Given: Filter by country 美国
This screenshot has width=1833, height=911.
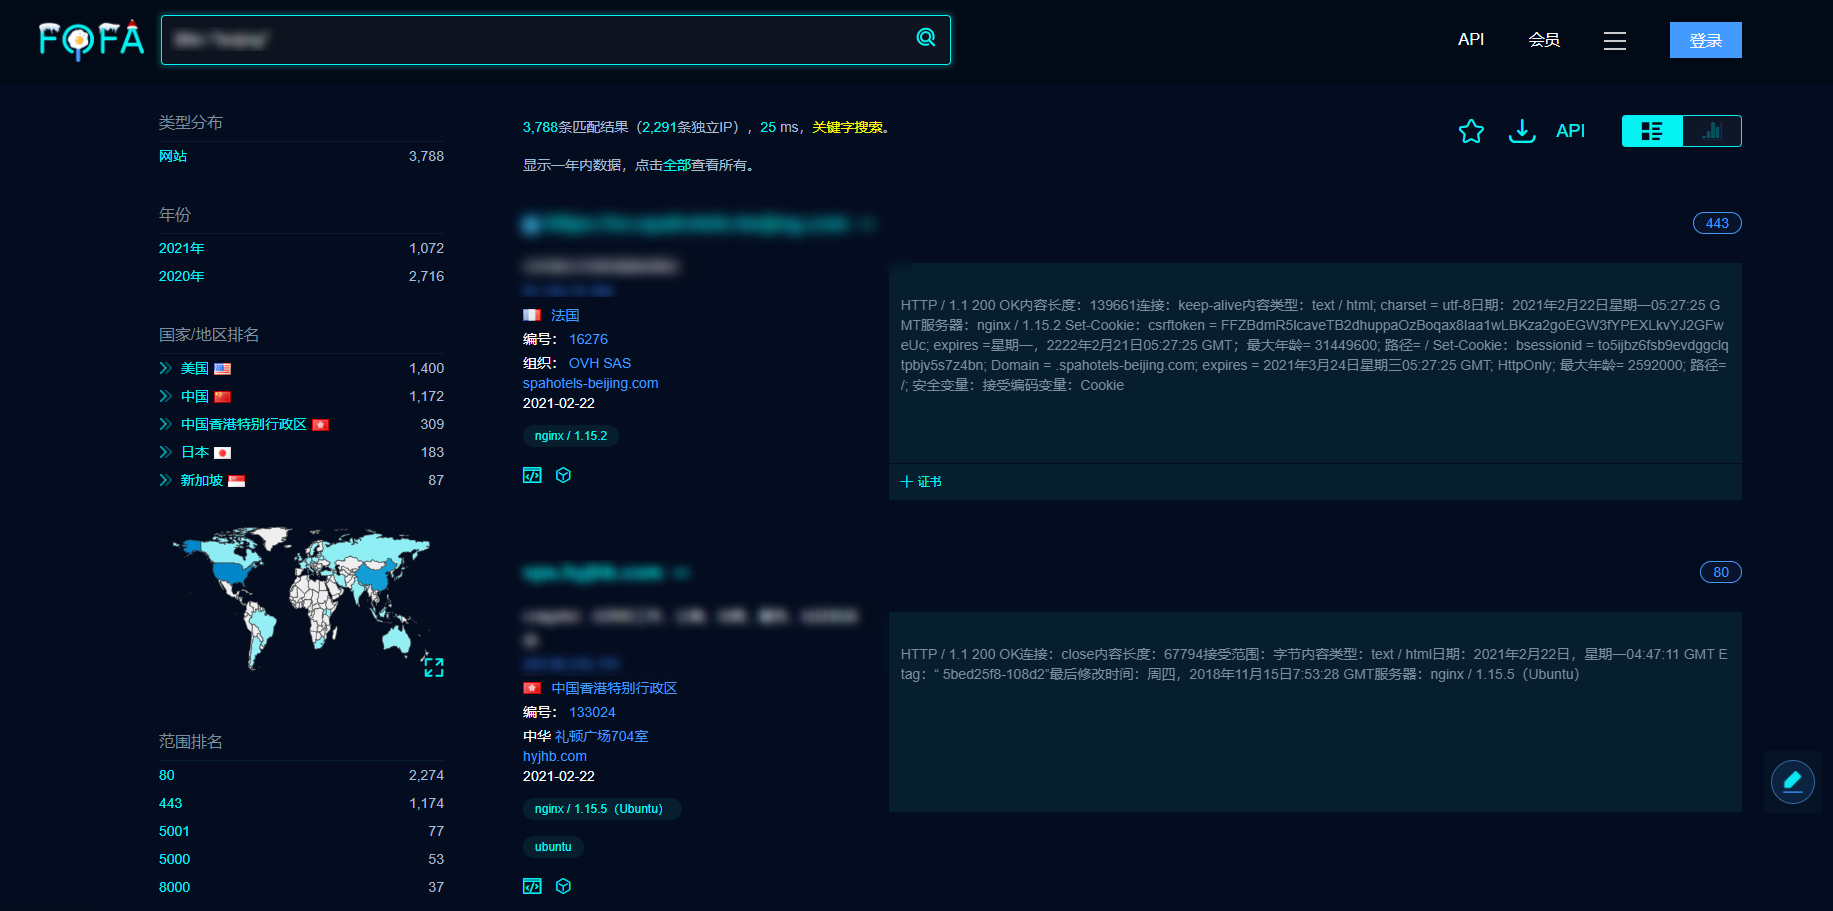Looking at the screenshot, I should click(x=194, y=368).
